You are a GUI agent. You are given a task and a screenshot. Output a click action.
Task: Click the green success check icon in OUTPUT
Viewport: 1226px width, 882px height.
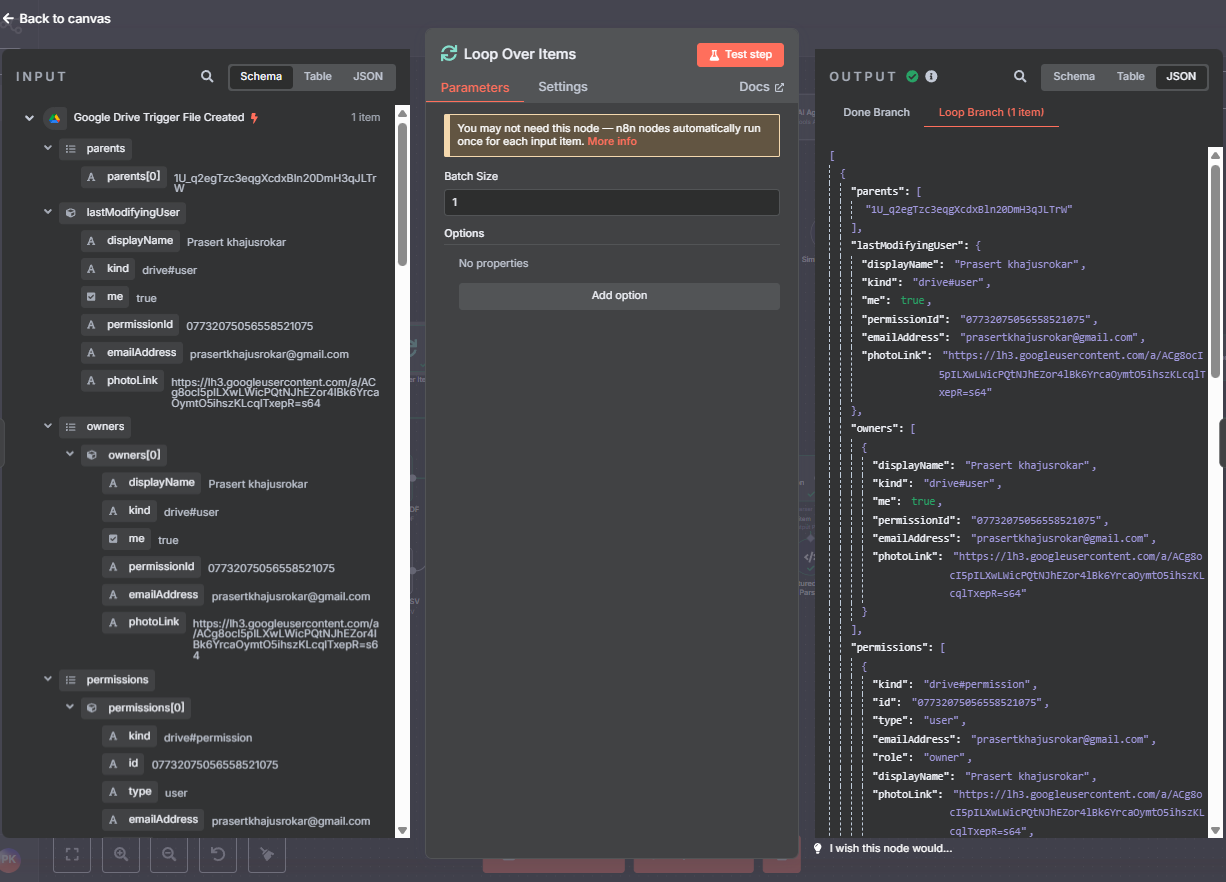(x=912, y=76)
